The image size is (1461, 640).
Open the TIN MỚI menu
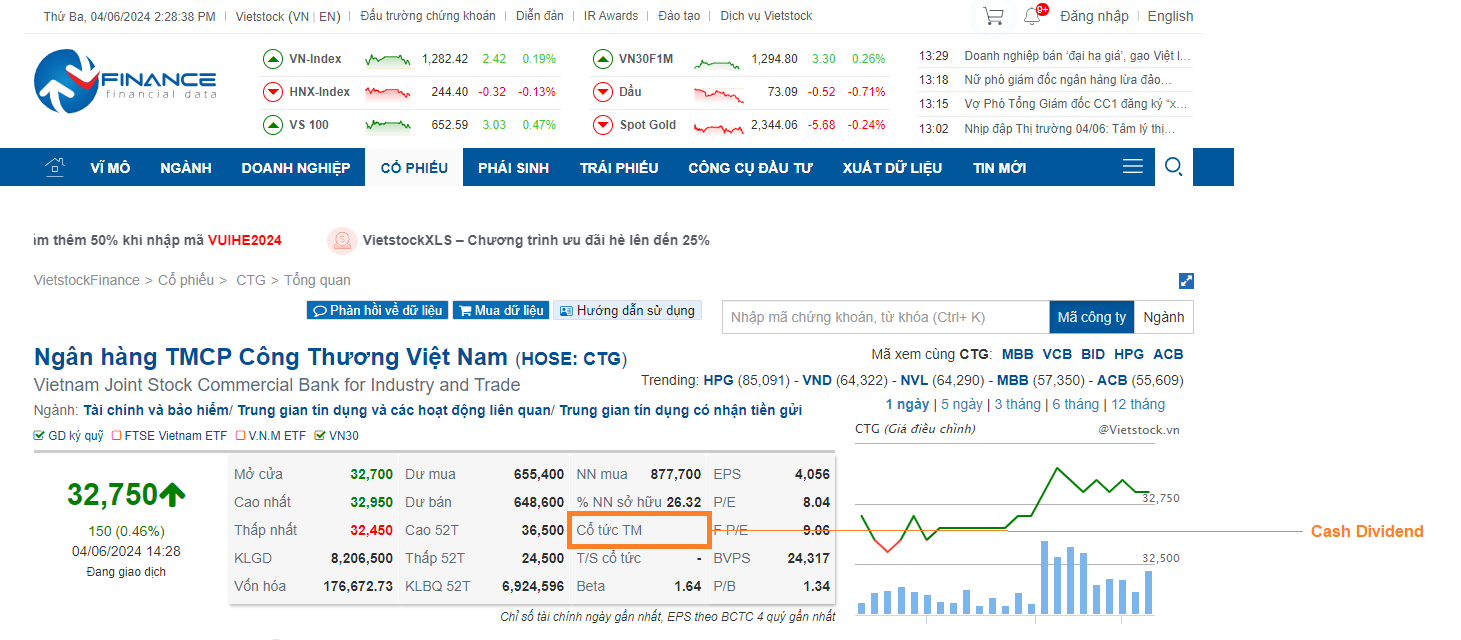click(x=1000, y=167)
